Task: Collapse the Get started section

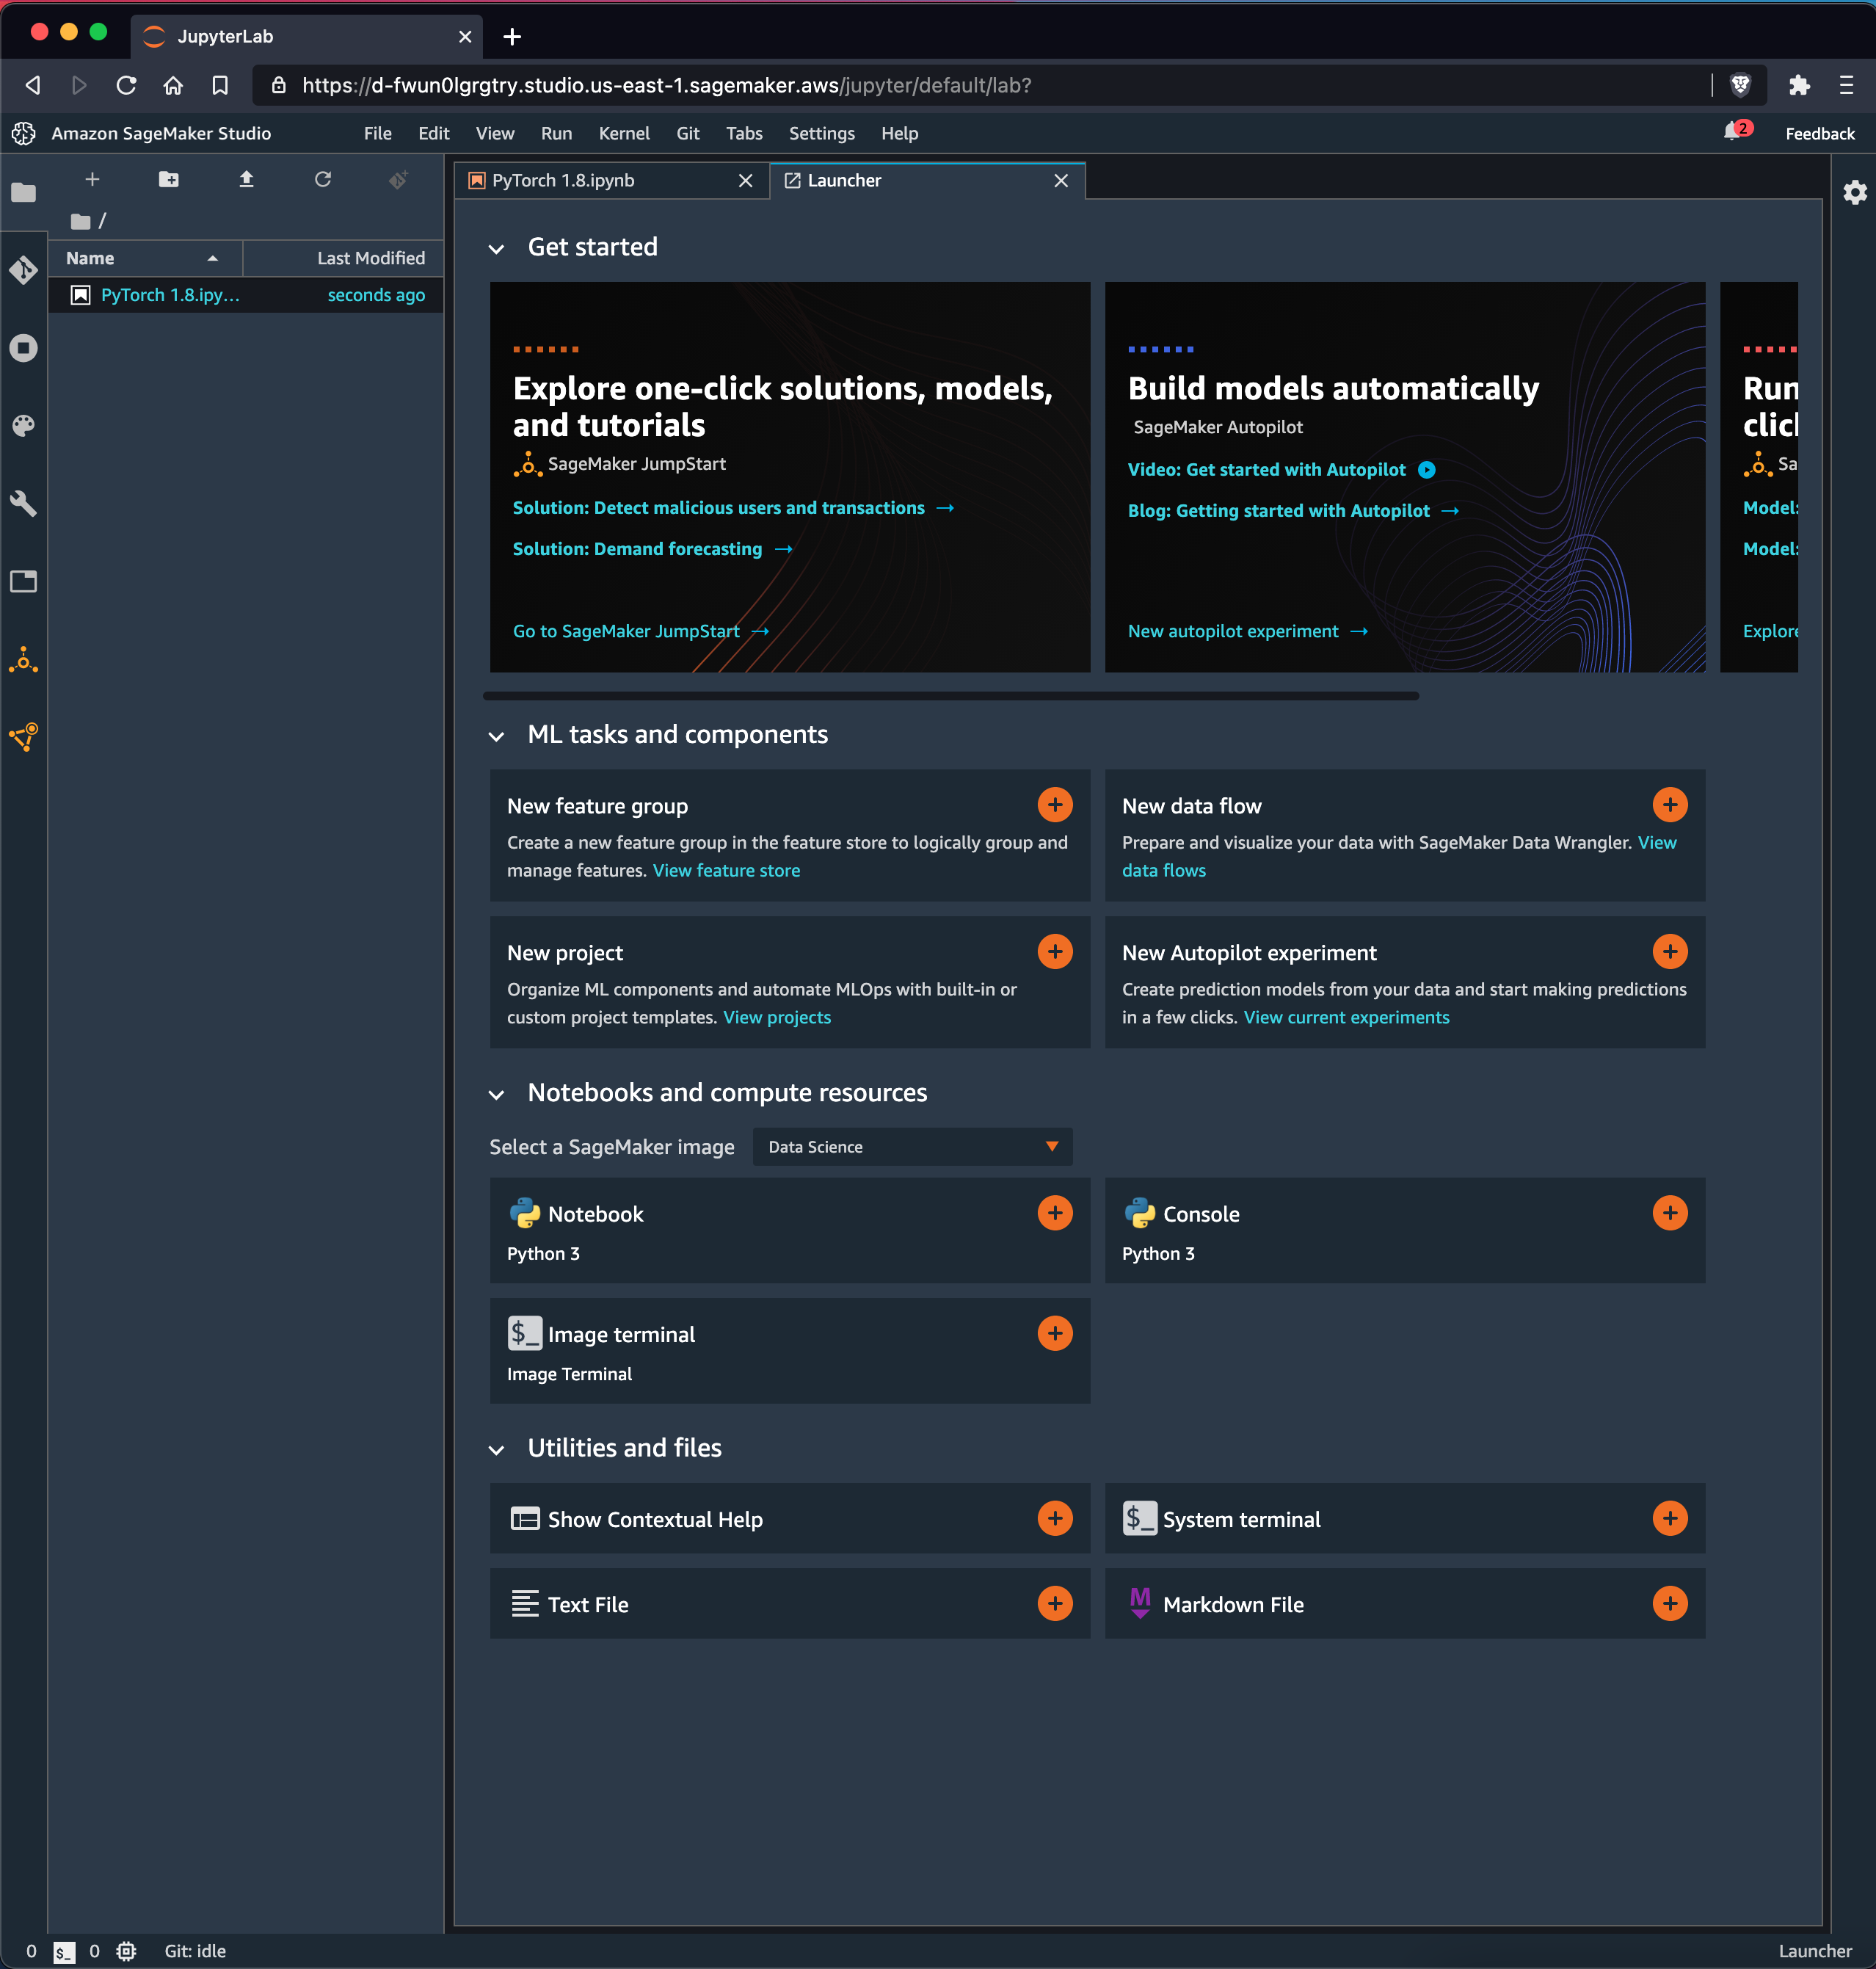Action: coord(497,248)
